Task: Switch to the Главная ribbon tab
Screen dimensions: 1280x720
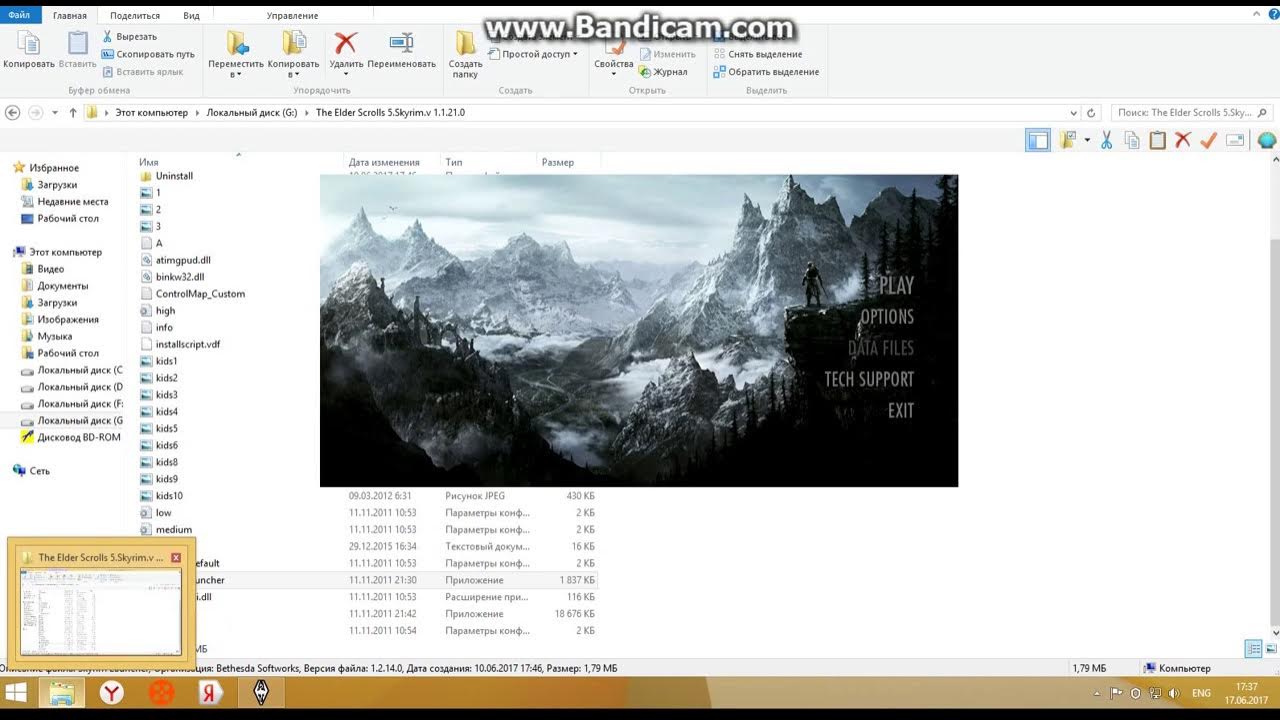Action: [70, 16]
